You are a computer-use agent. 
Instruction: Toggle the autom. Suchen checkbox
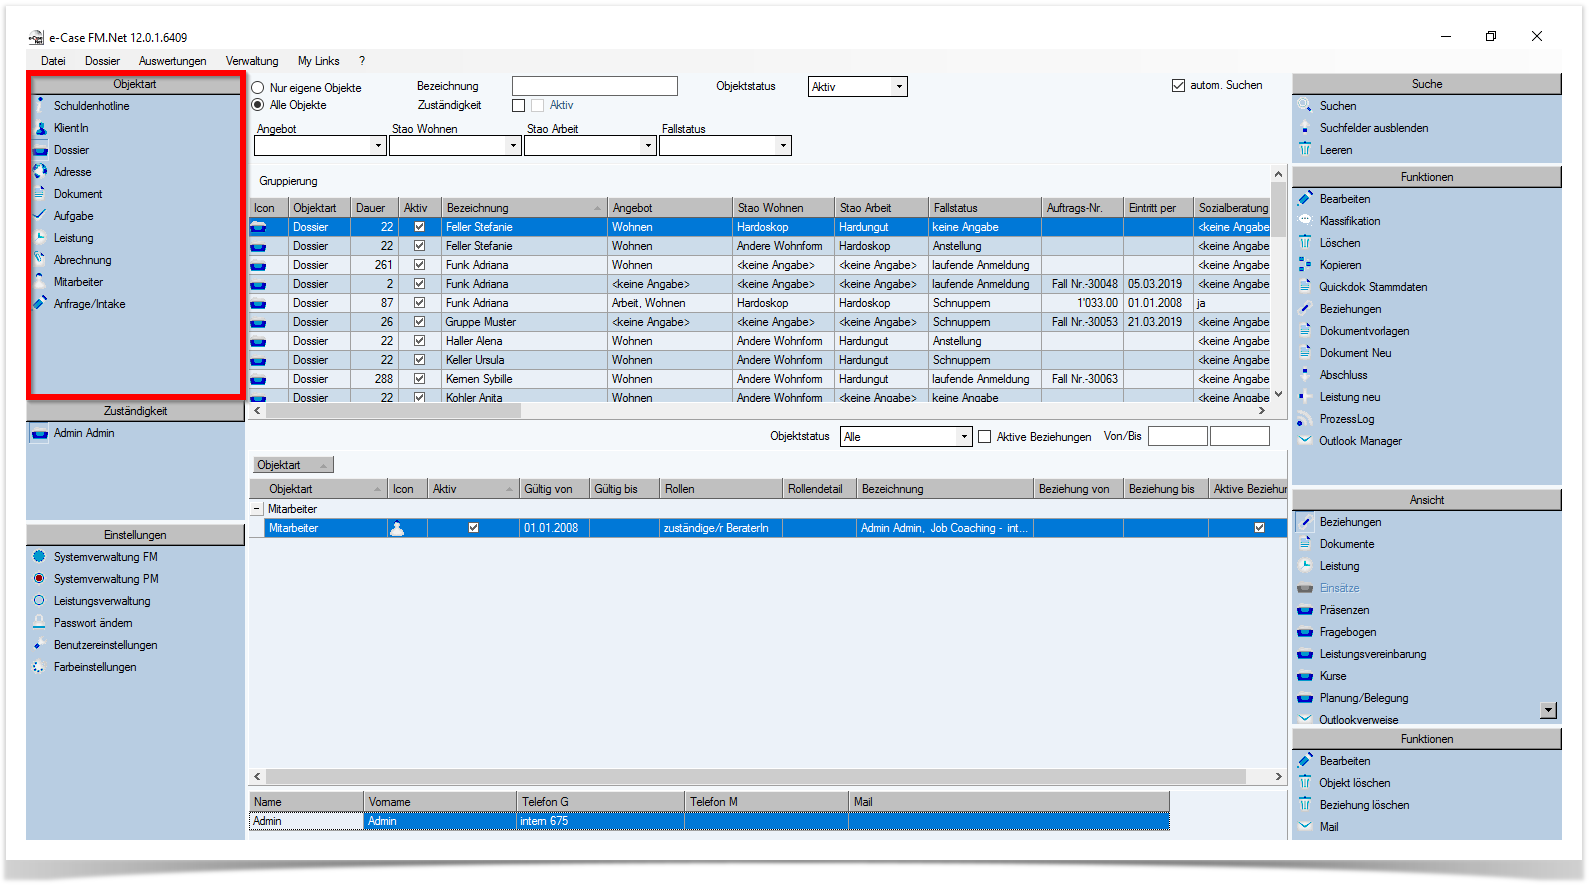1178,86
